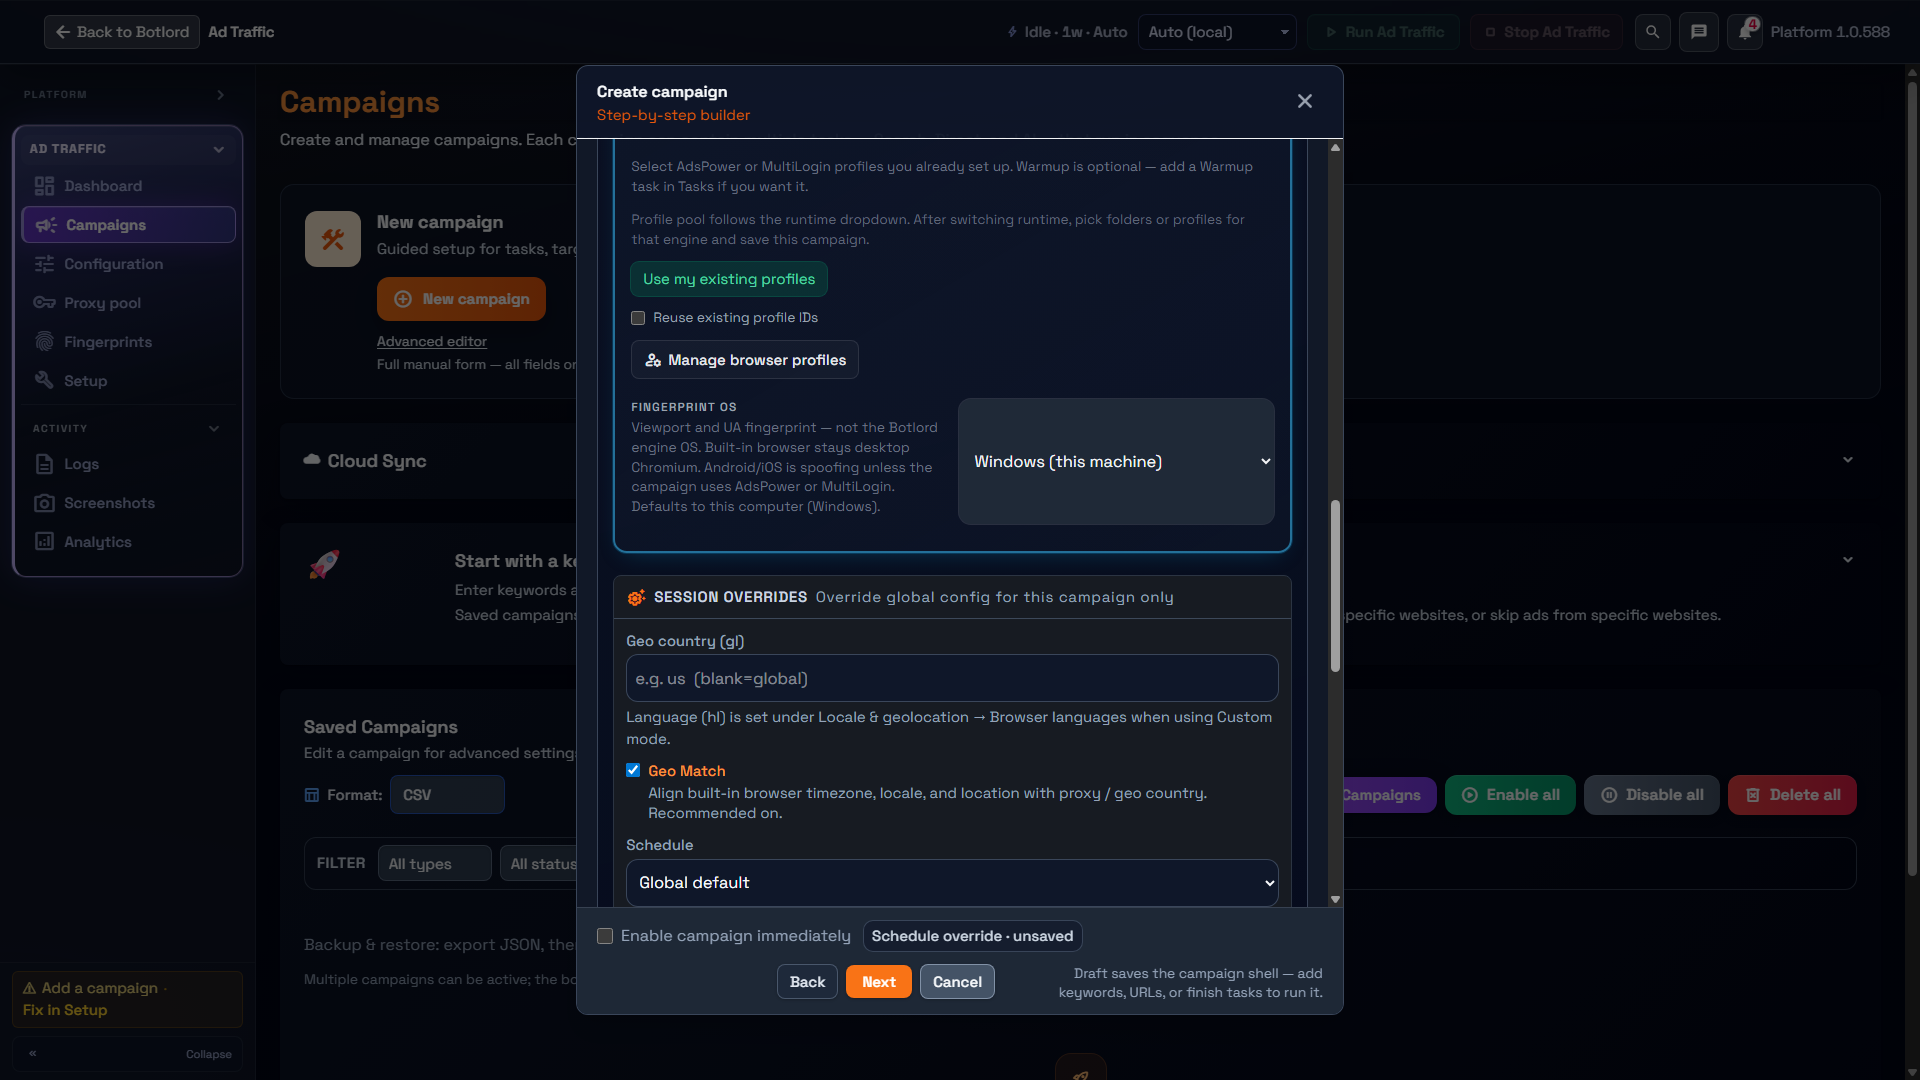The width and height of the screenshot is (1920, 1080).
Task: Click Manage browser profiles button
Action: click(745, 360)
